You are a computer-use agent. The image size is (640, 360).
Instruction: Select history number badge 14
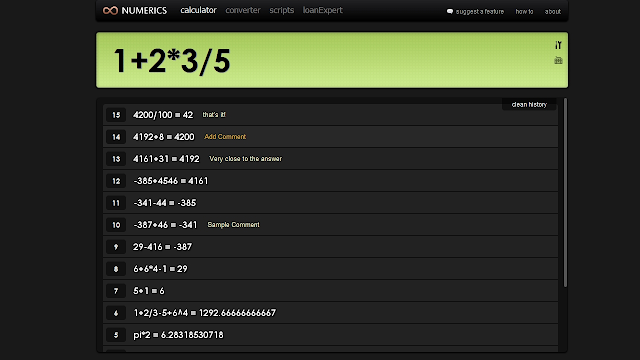(116, 137)
